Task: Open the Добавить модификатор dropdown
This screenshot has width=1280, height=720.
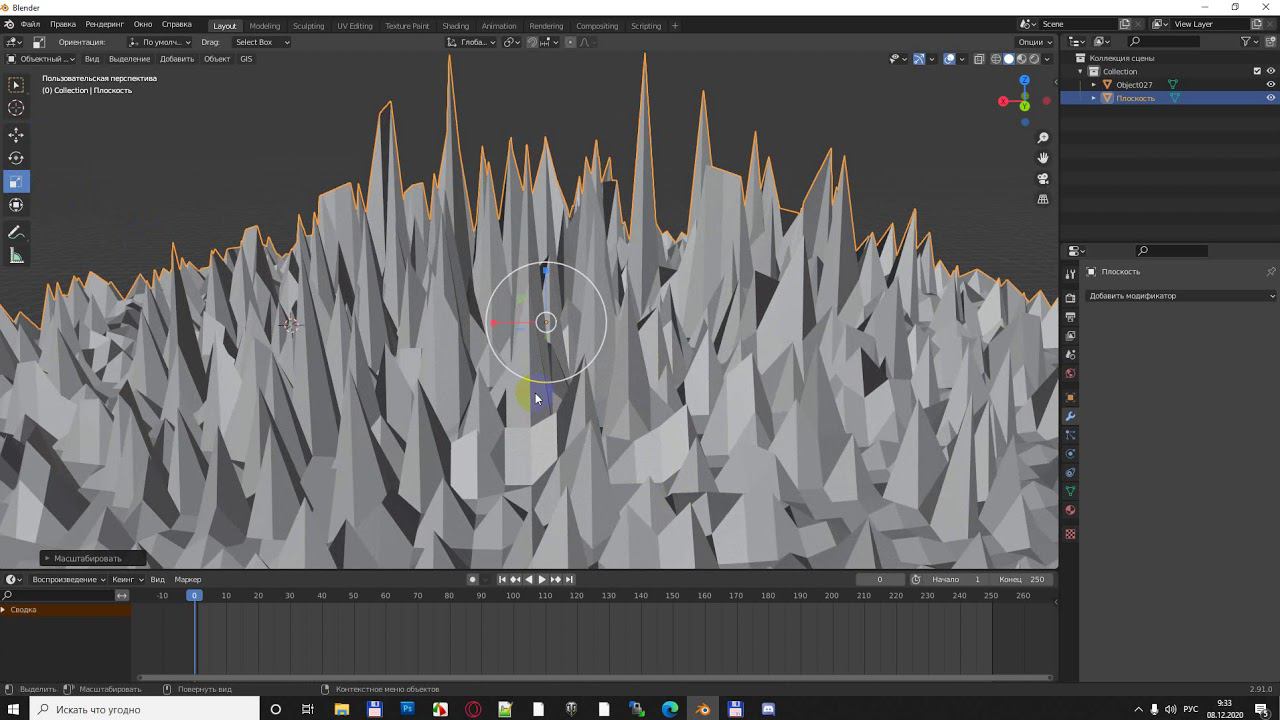Action: click(x=1181, y=296)
